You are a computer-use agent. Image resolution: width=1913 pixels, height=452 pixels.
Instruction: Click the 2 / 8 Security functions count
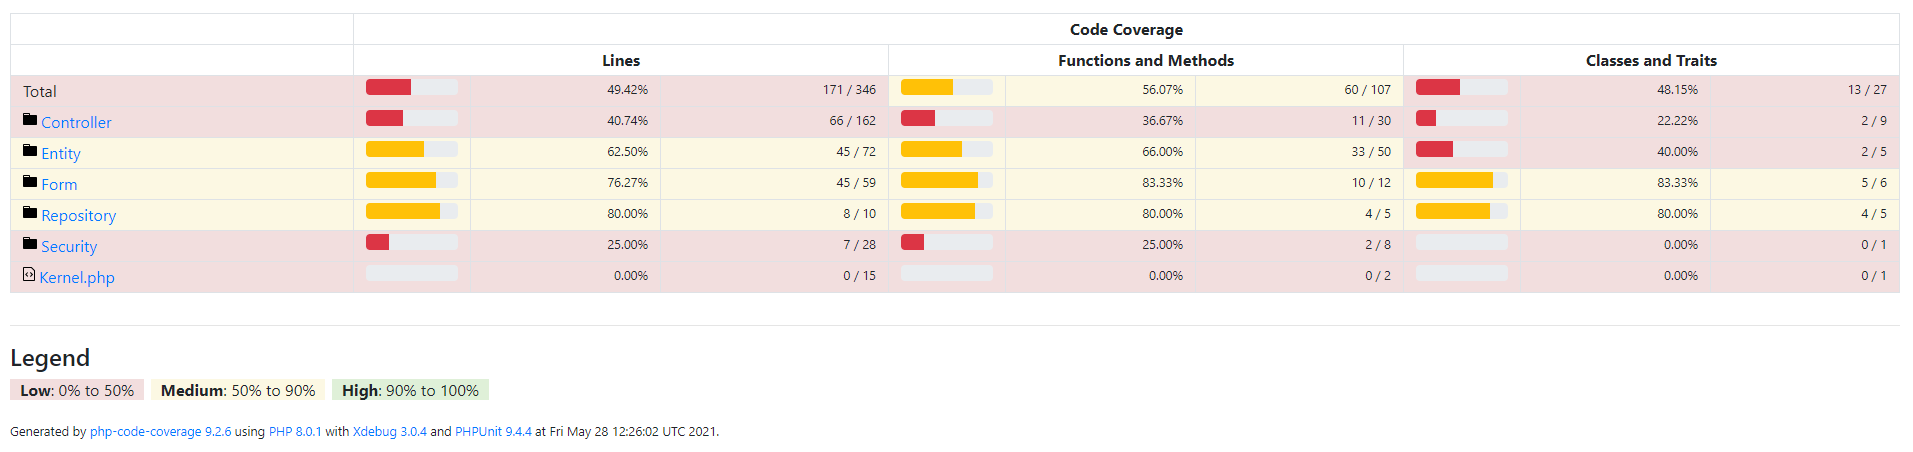[1378, 245]
